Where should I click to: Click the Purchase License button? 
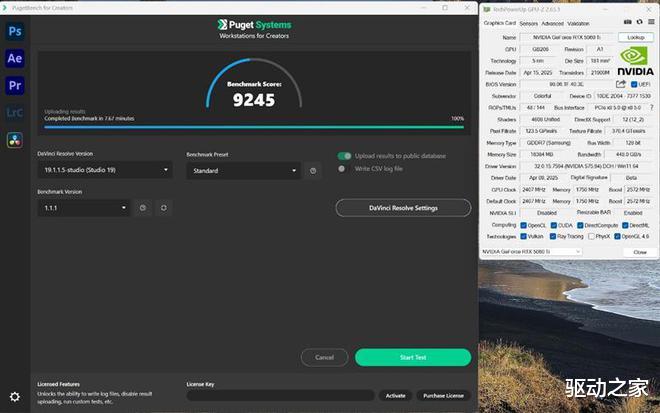coord(443,396)
